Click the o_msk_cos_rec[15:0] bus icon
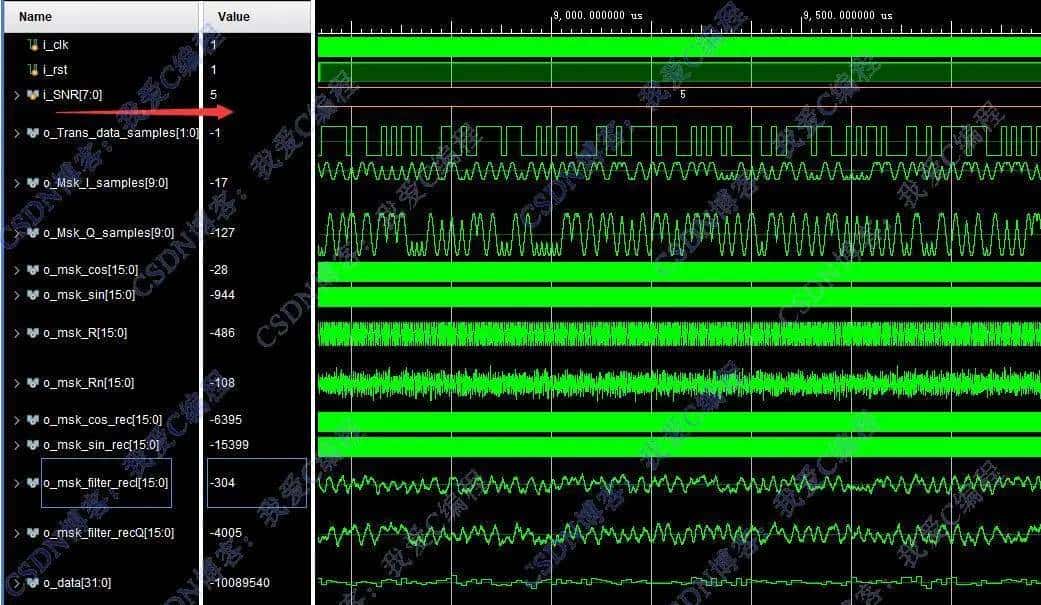This screenshot has width=1041, height=605. [33, 419]
